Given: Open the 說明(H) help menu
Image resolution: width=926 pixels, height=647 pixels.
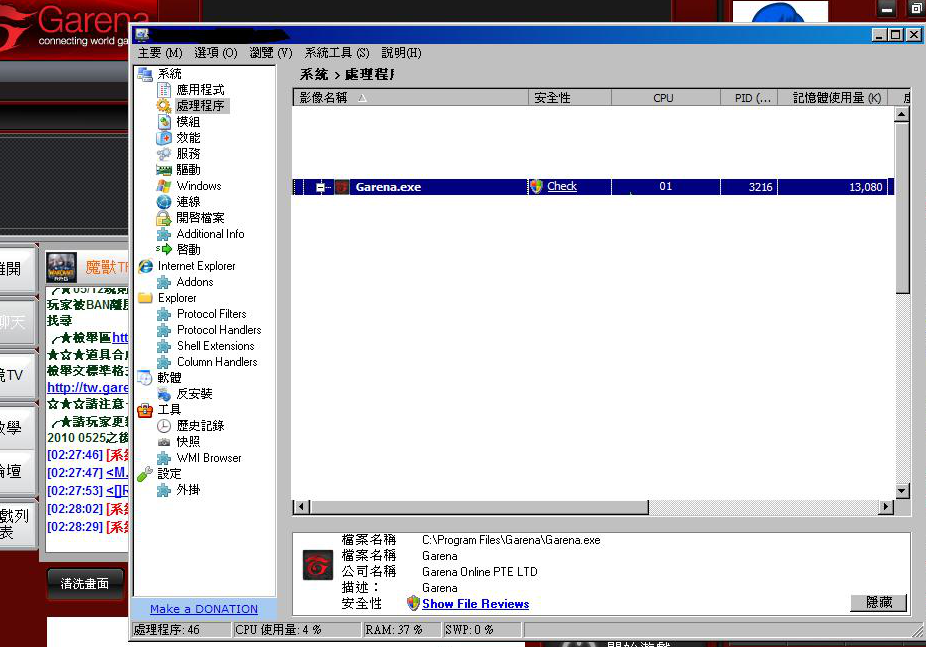Looking at the screenshot, I should [401, 53].
